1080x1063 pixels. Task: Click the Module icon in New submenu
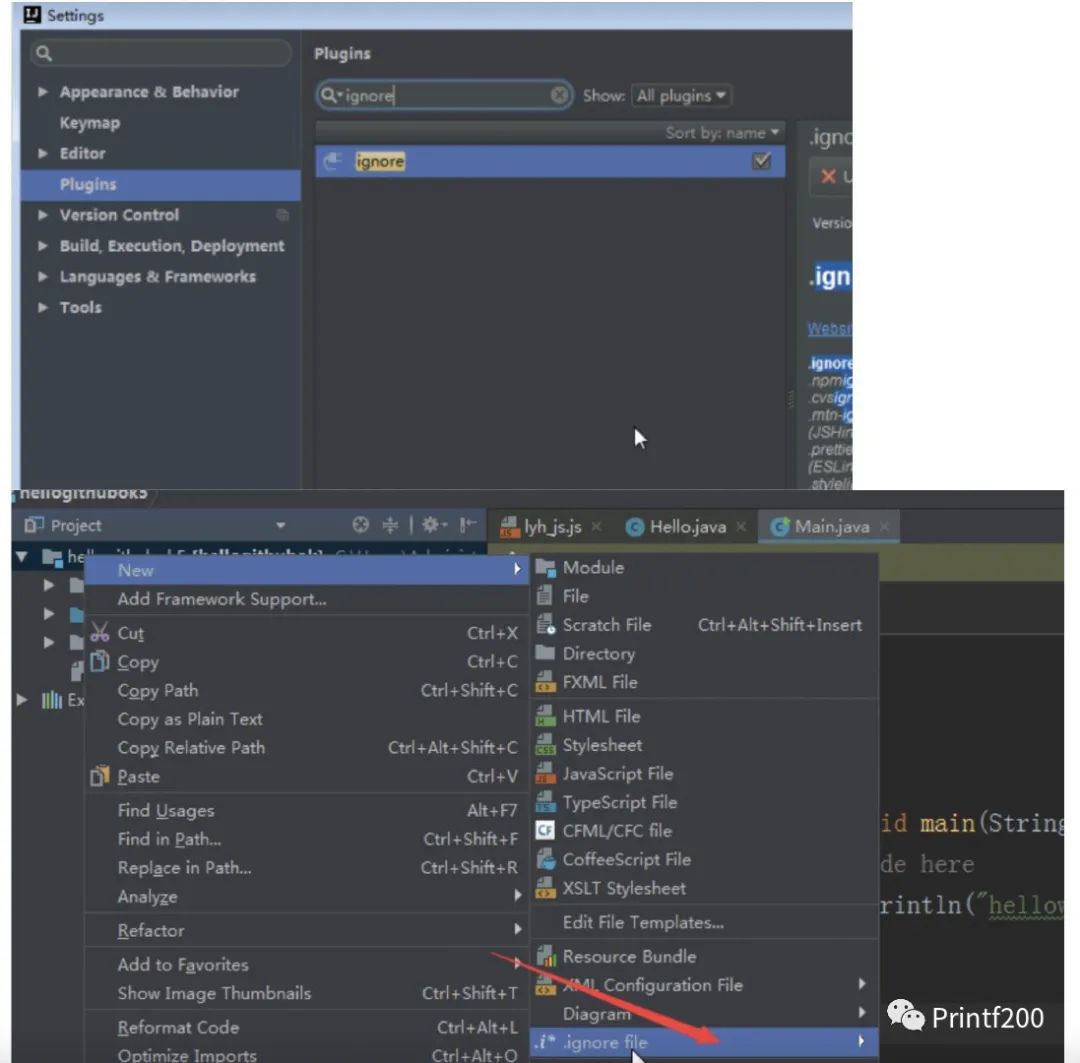(546, 568)
